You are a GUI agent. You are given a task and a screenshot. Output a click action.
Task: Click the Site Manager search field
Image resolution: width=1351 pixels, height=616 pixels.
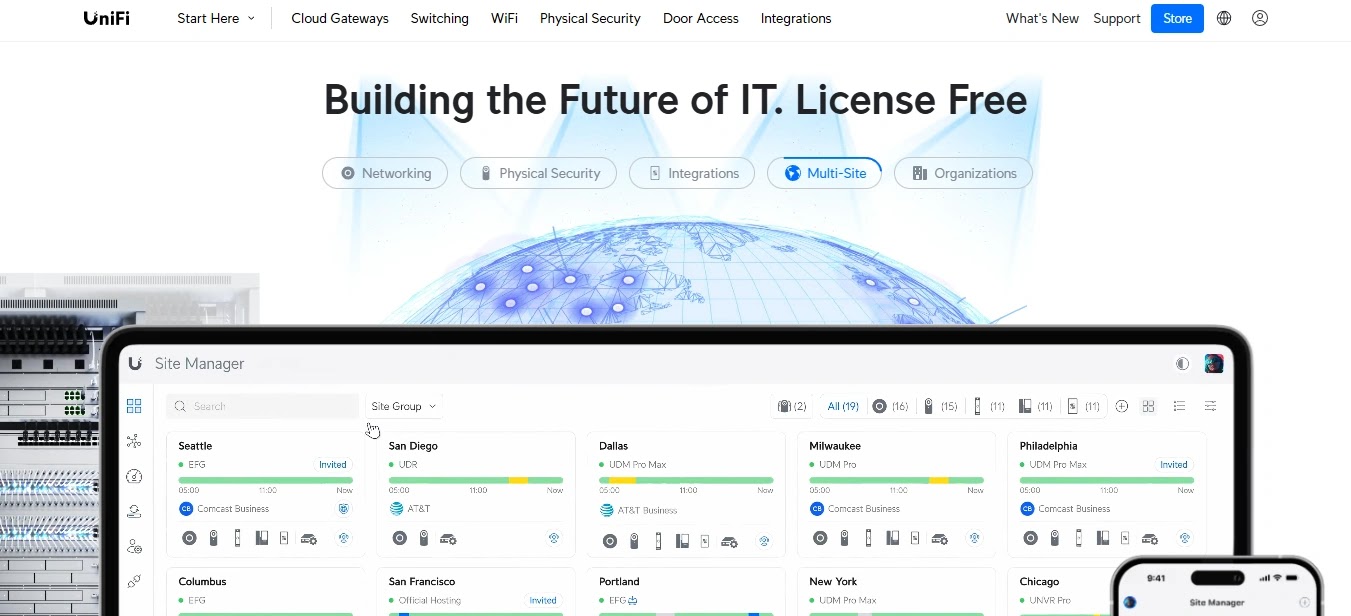pos(262,406)
